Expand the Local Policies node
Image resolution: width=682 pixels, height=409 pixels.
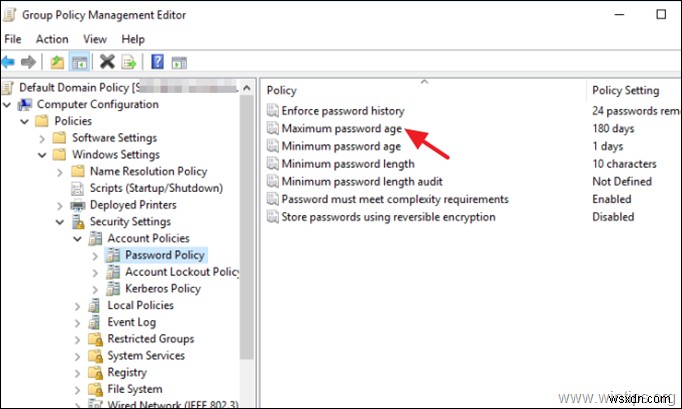click(x=79, y=306)
